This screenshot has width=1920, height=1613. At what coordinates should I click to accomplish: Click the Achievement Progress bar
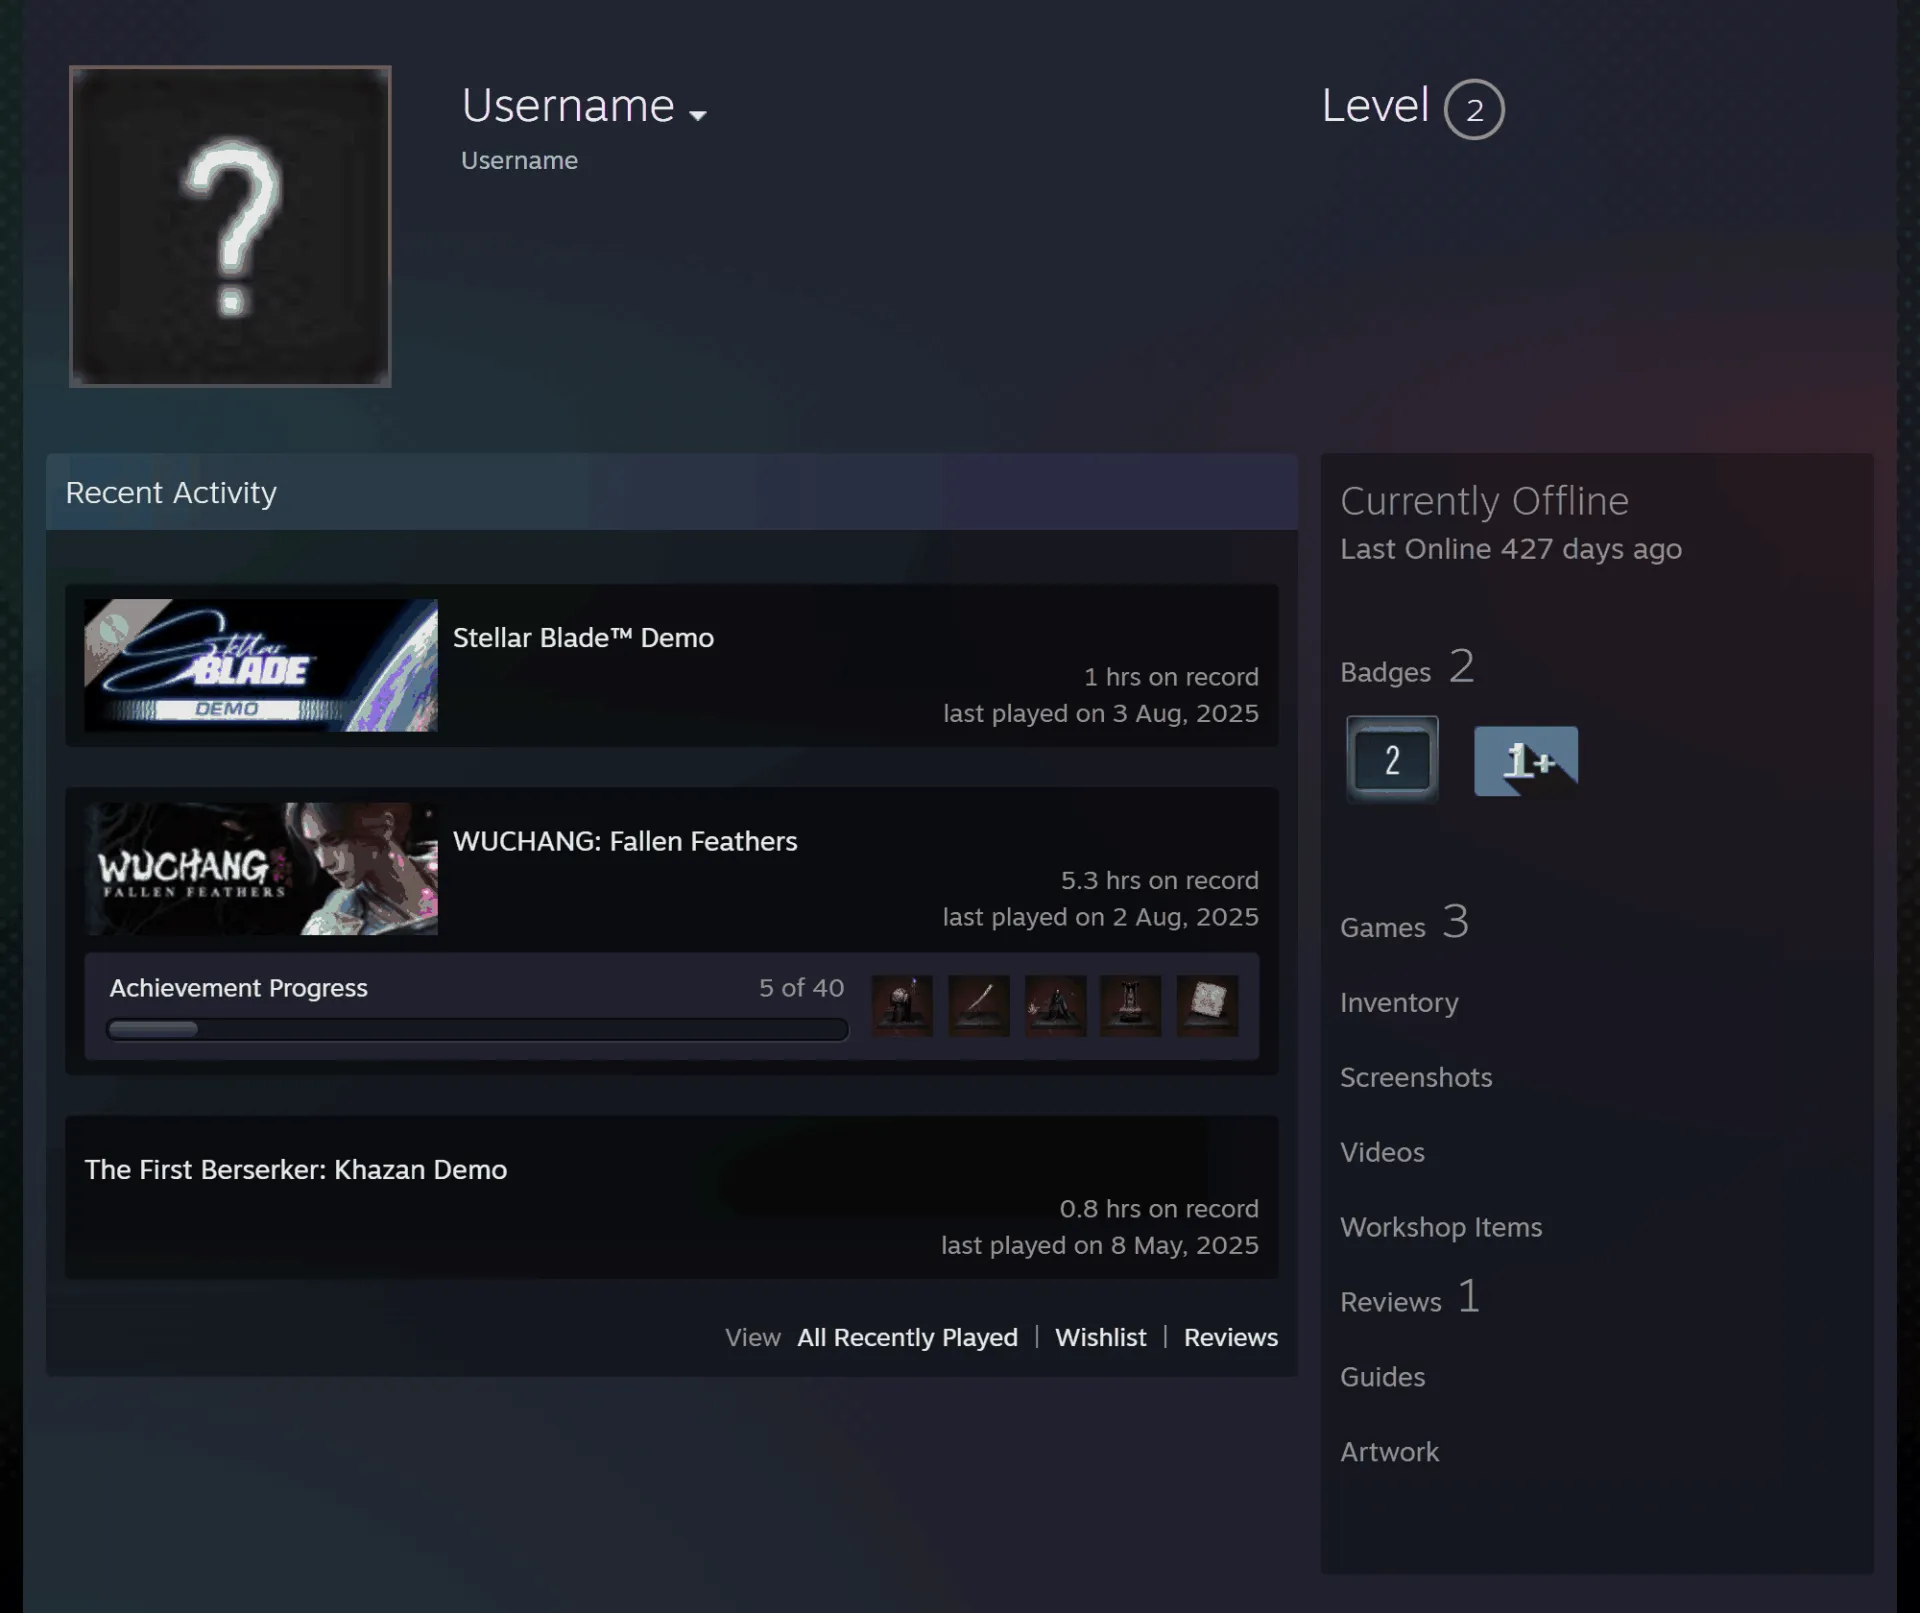pyautogui.click(x=478, y=1029)
